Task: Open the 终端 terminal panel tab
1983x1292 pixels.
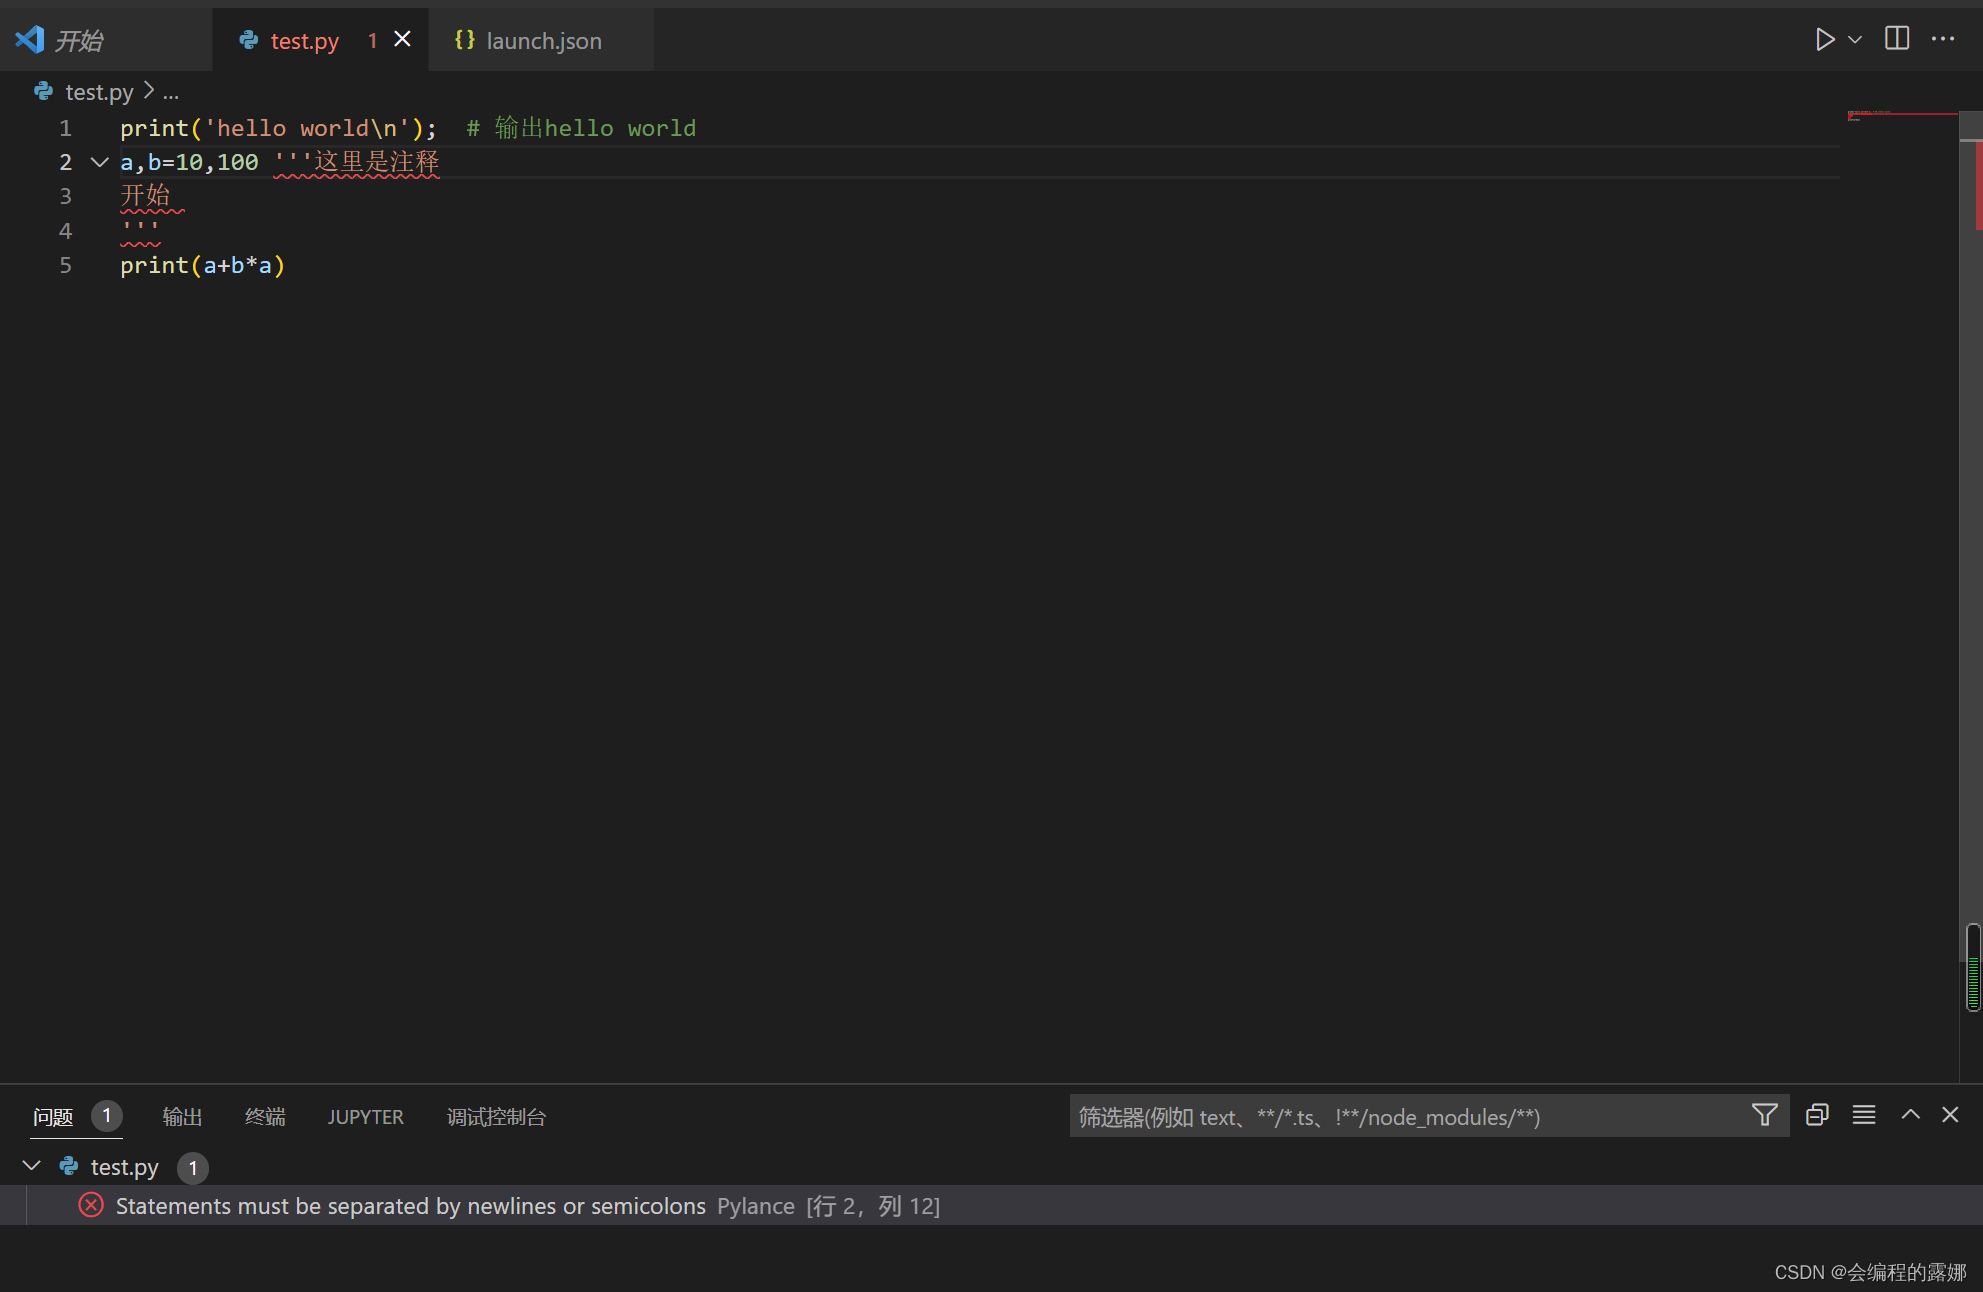Action: coord(265,1117)
